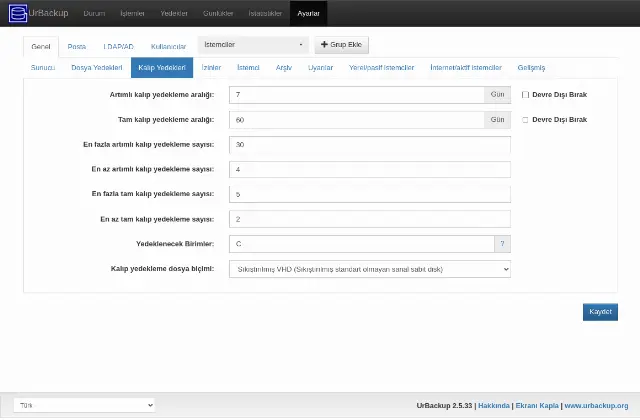Click the Grup Ekle button
Image resolution: width=640 pixels, height=420 pixels.
[342, 44]
